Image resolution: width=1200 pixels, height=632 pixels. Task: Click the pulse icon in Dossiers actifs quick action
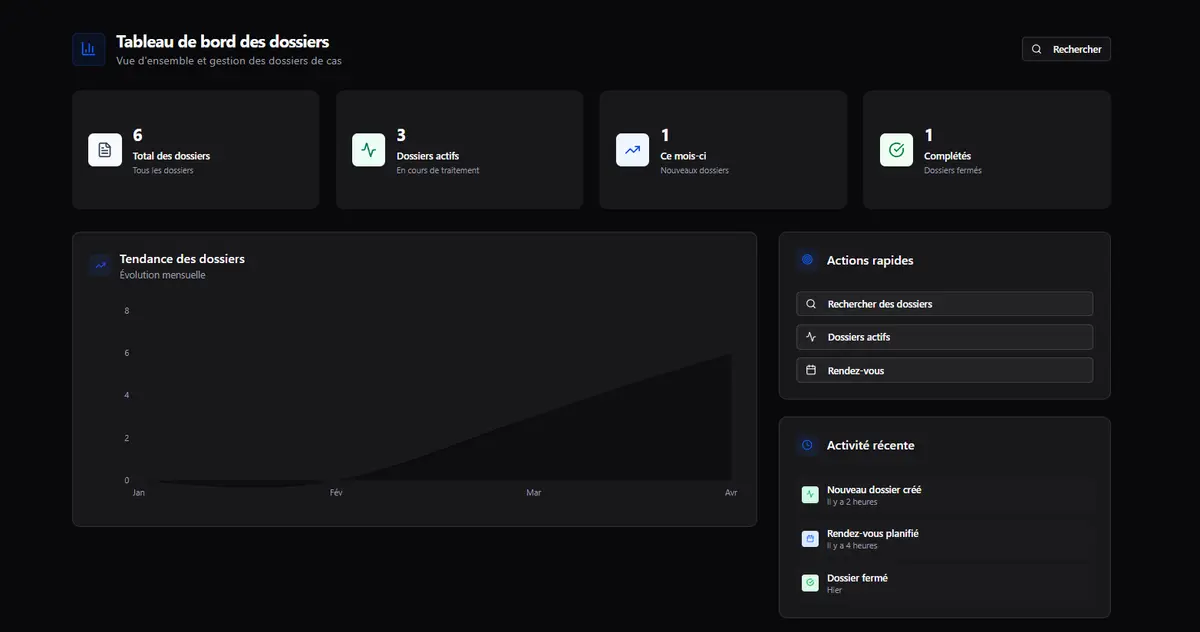pos(811,337)
